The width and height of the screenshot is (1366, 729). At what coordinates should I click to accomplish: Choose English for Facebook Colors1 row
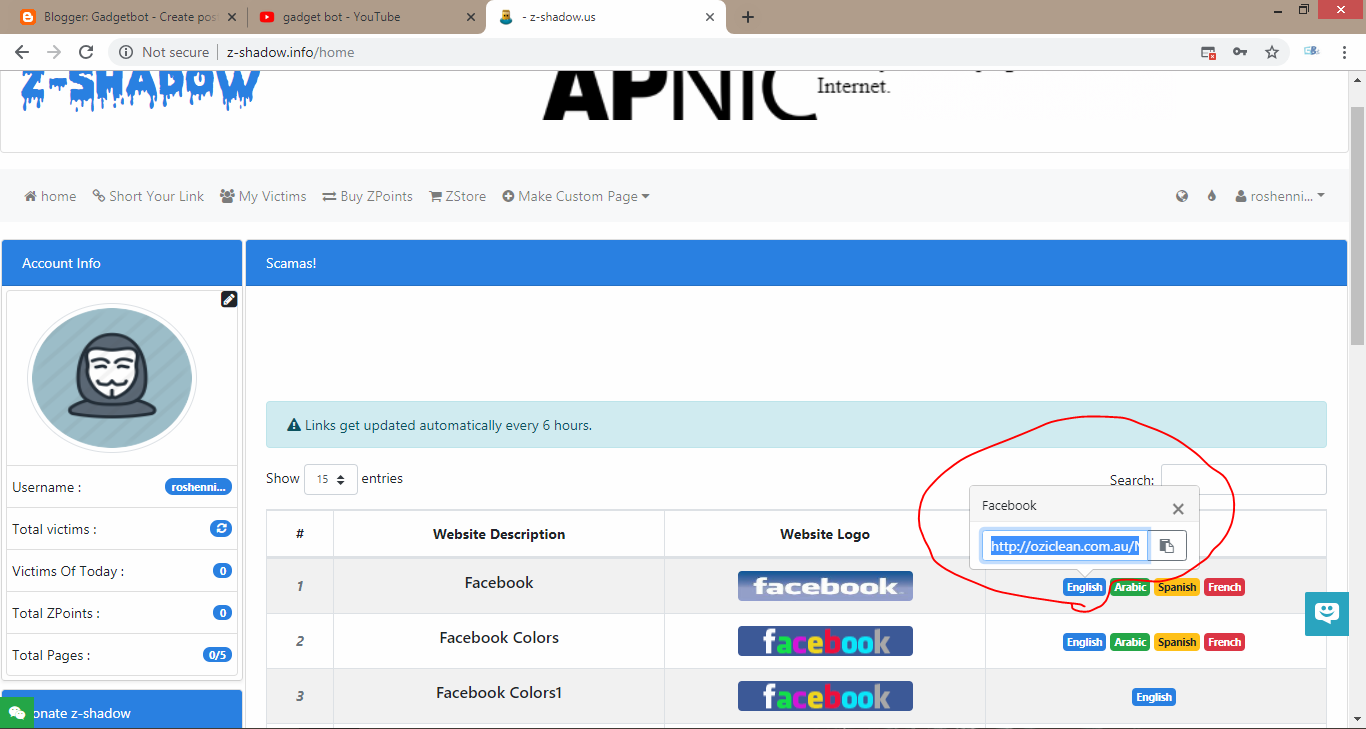click(1154, 697)
